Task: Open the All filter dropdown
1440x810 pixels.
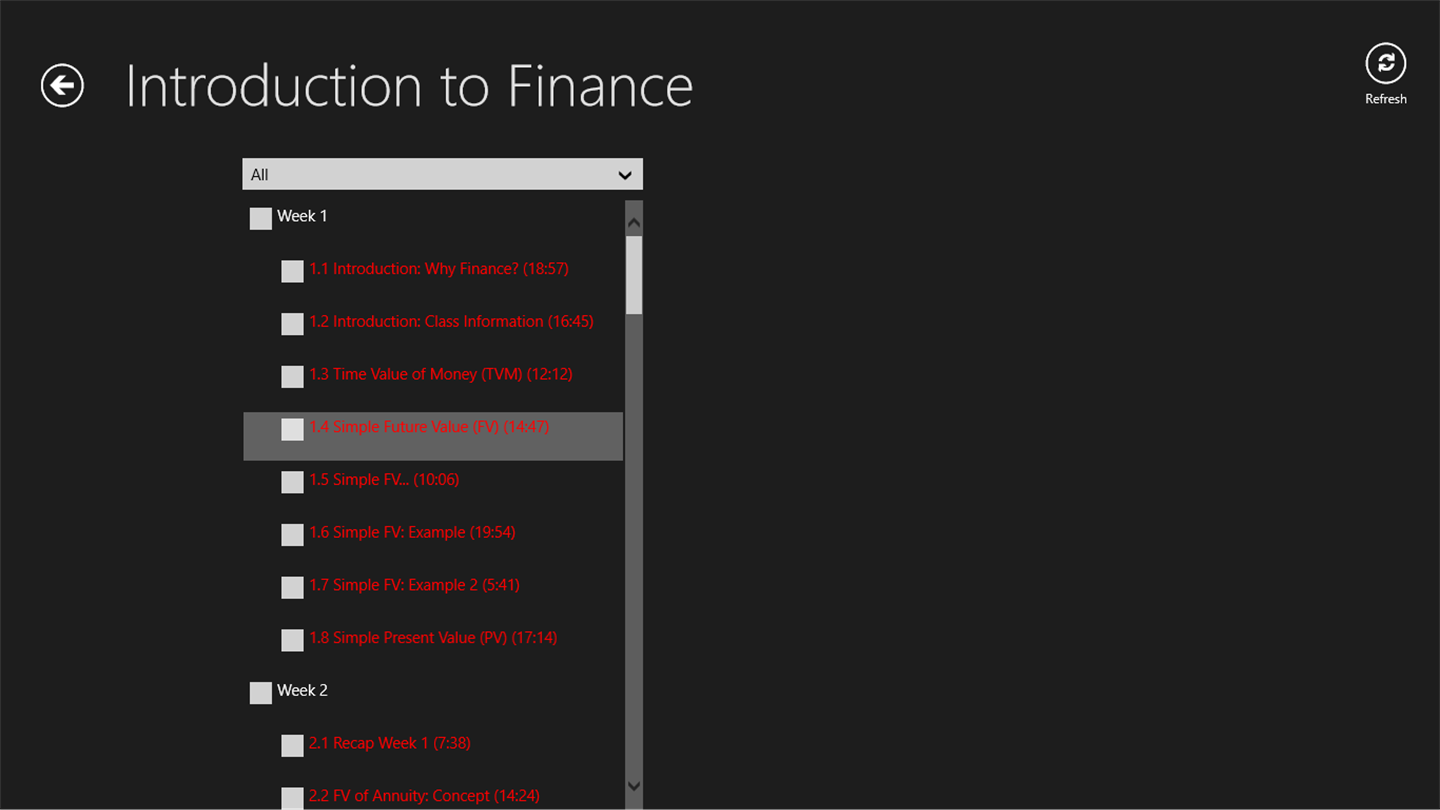Action: [442, 174]
